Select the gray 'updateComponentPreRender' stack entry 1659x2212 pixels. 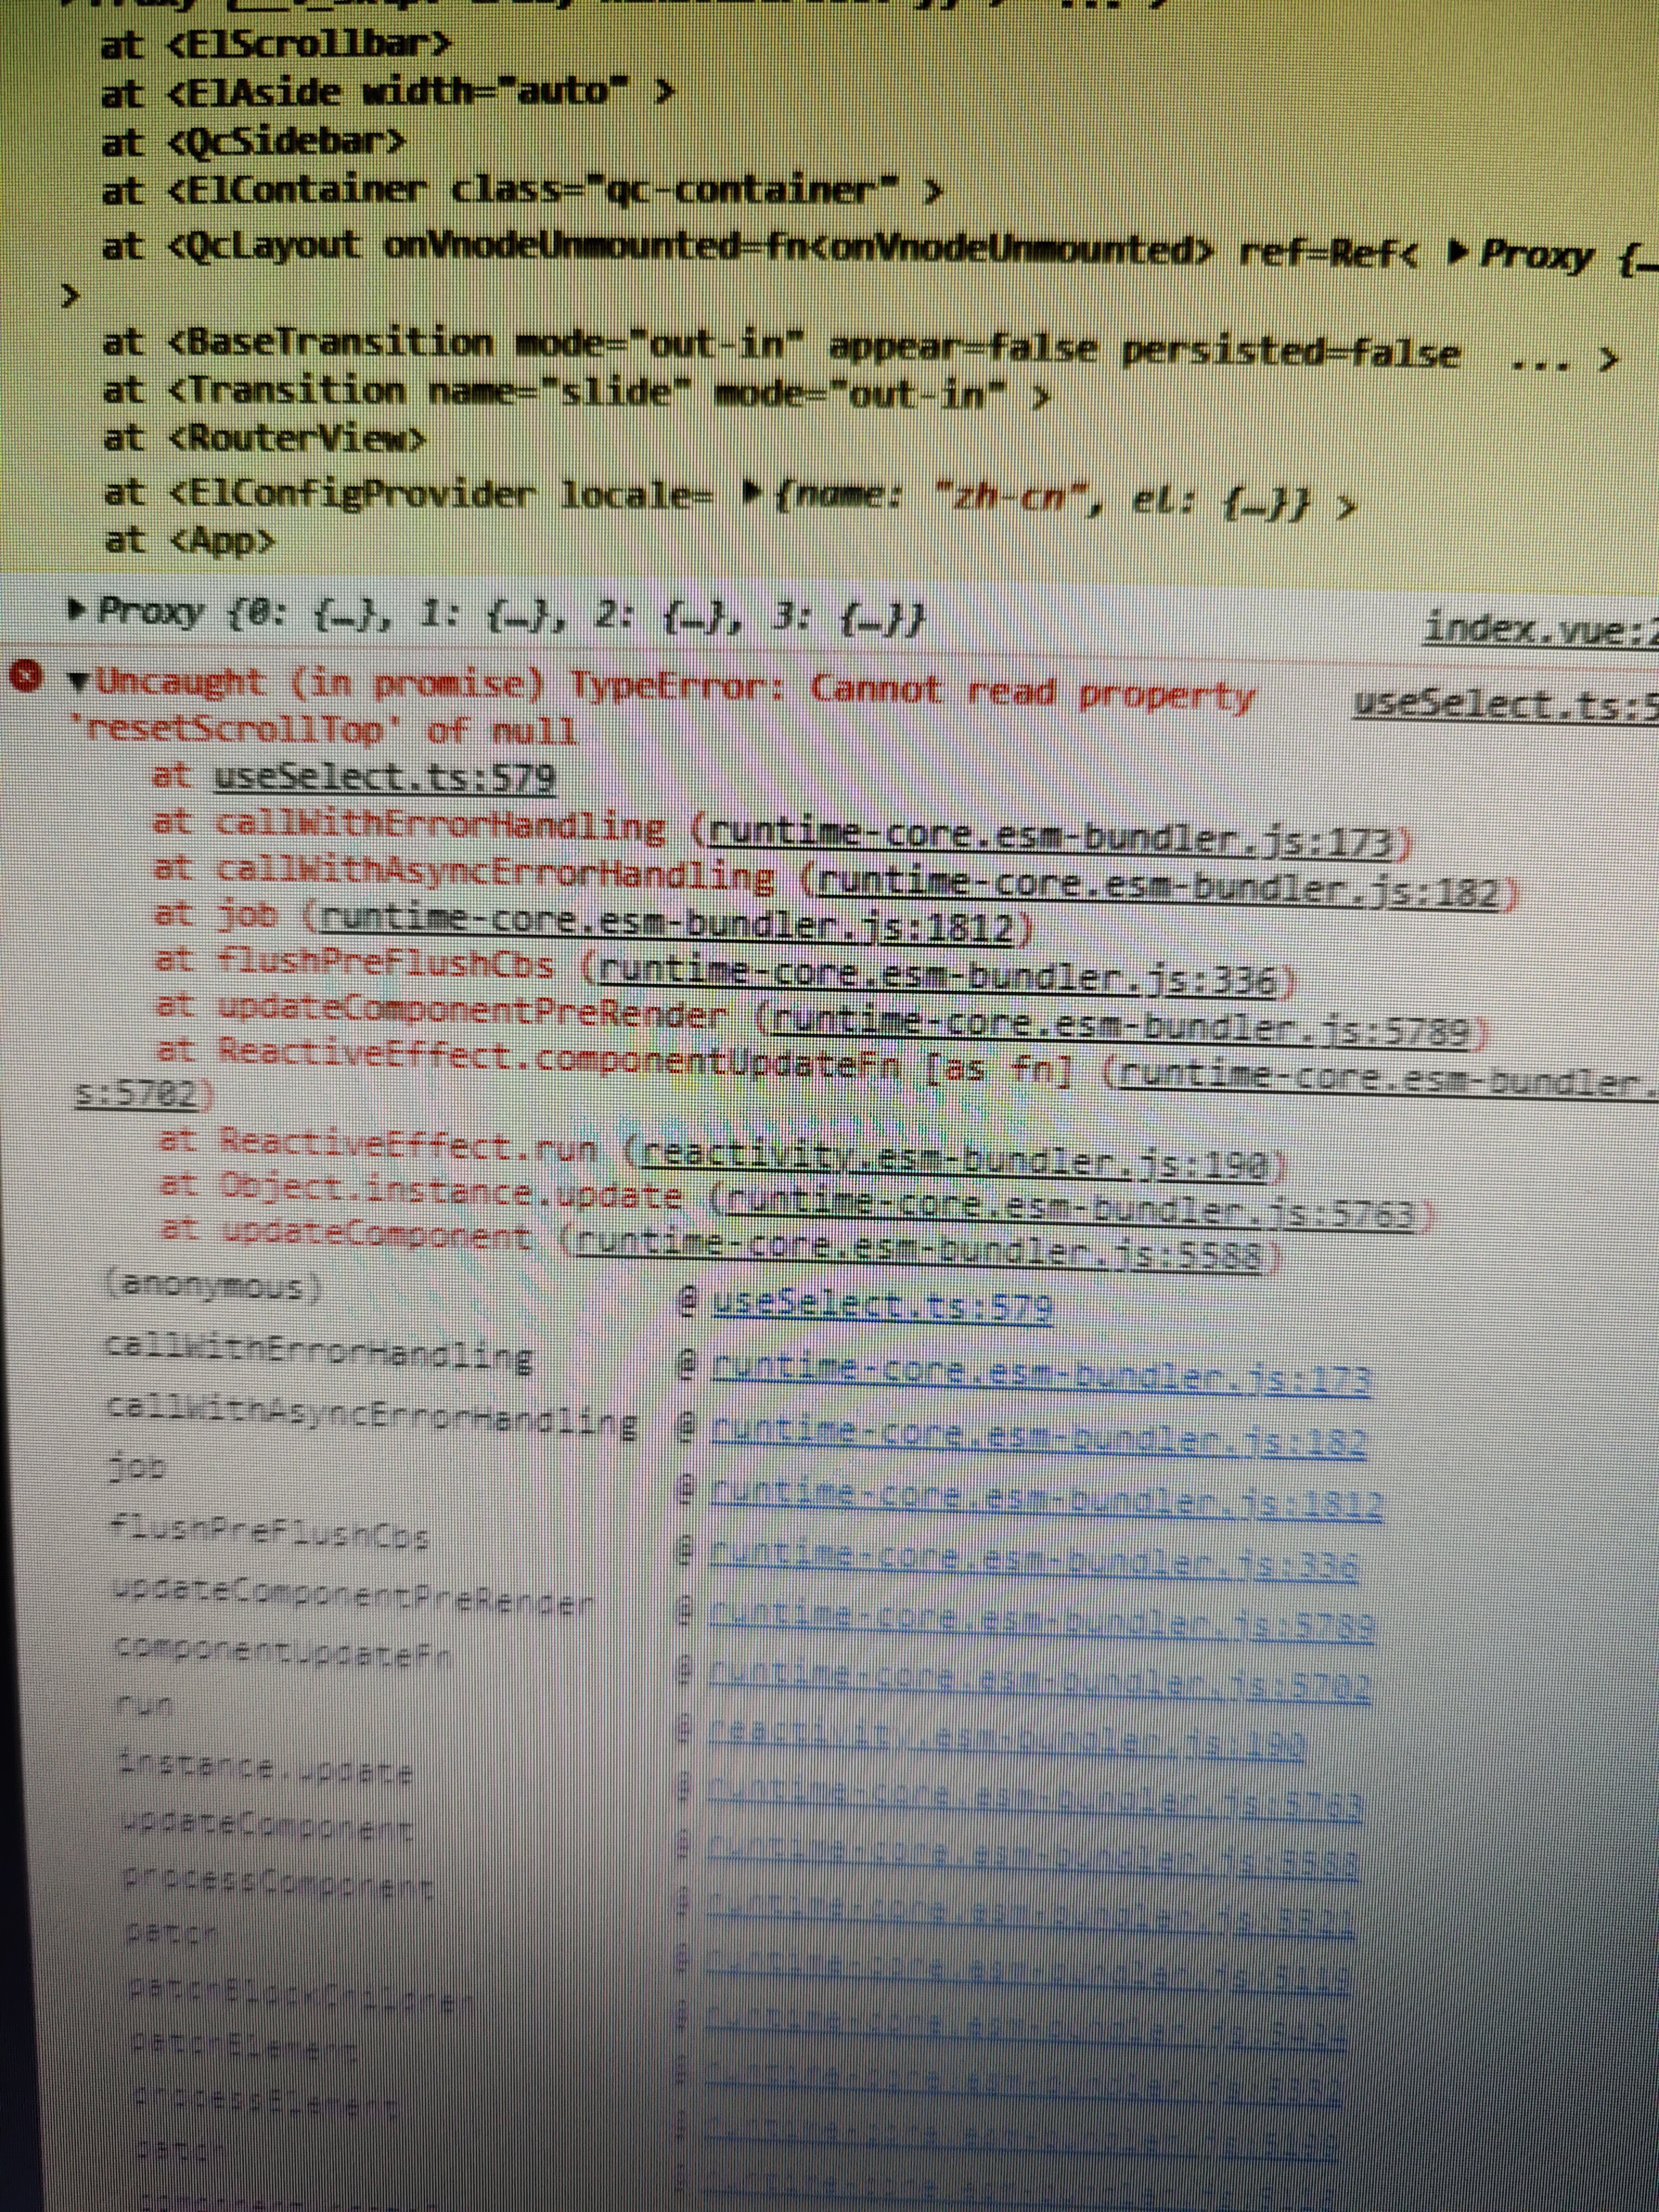[354, 1596]
